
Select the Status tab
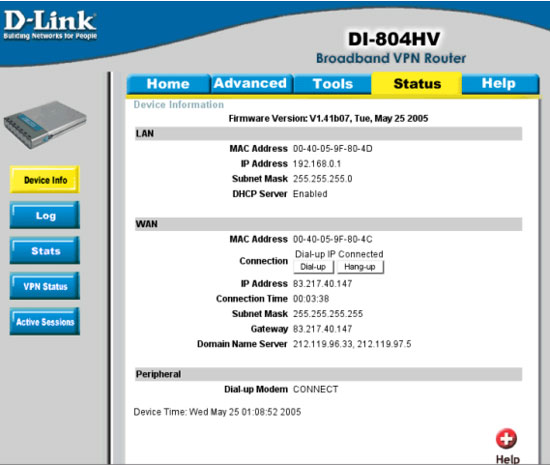tap(417, 83)
